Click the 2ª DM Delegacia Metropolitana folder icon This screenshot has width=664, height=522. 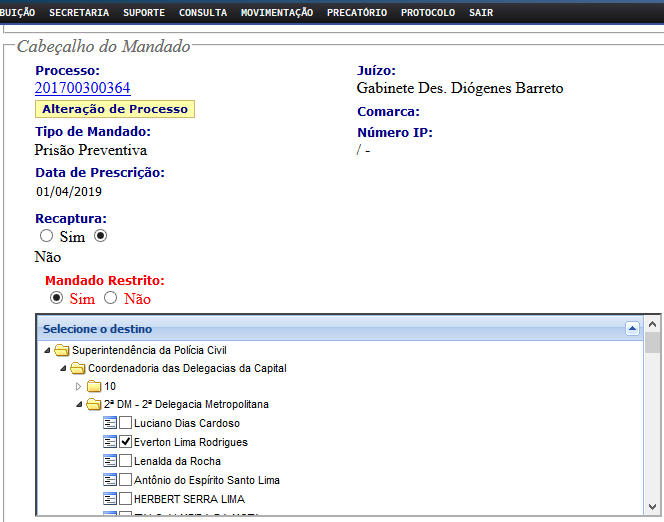[94, 404]
